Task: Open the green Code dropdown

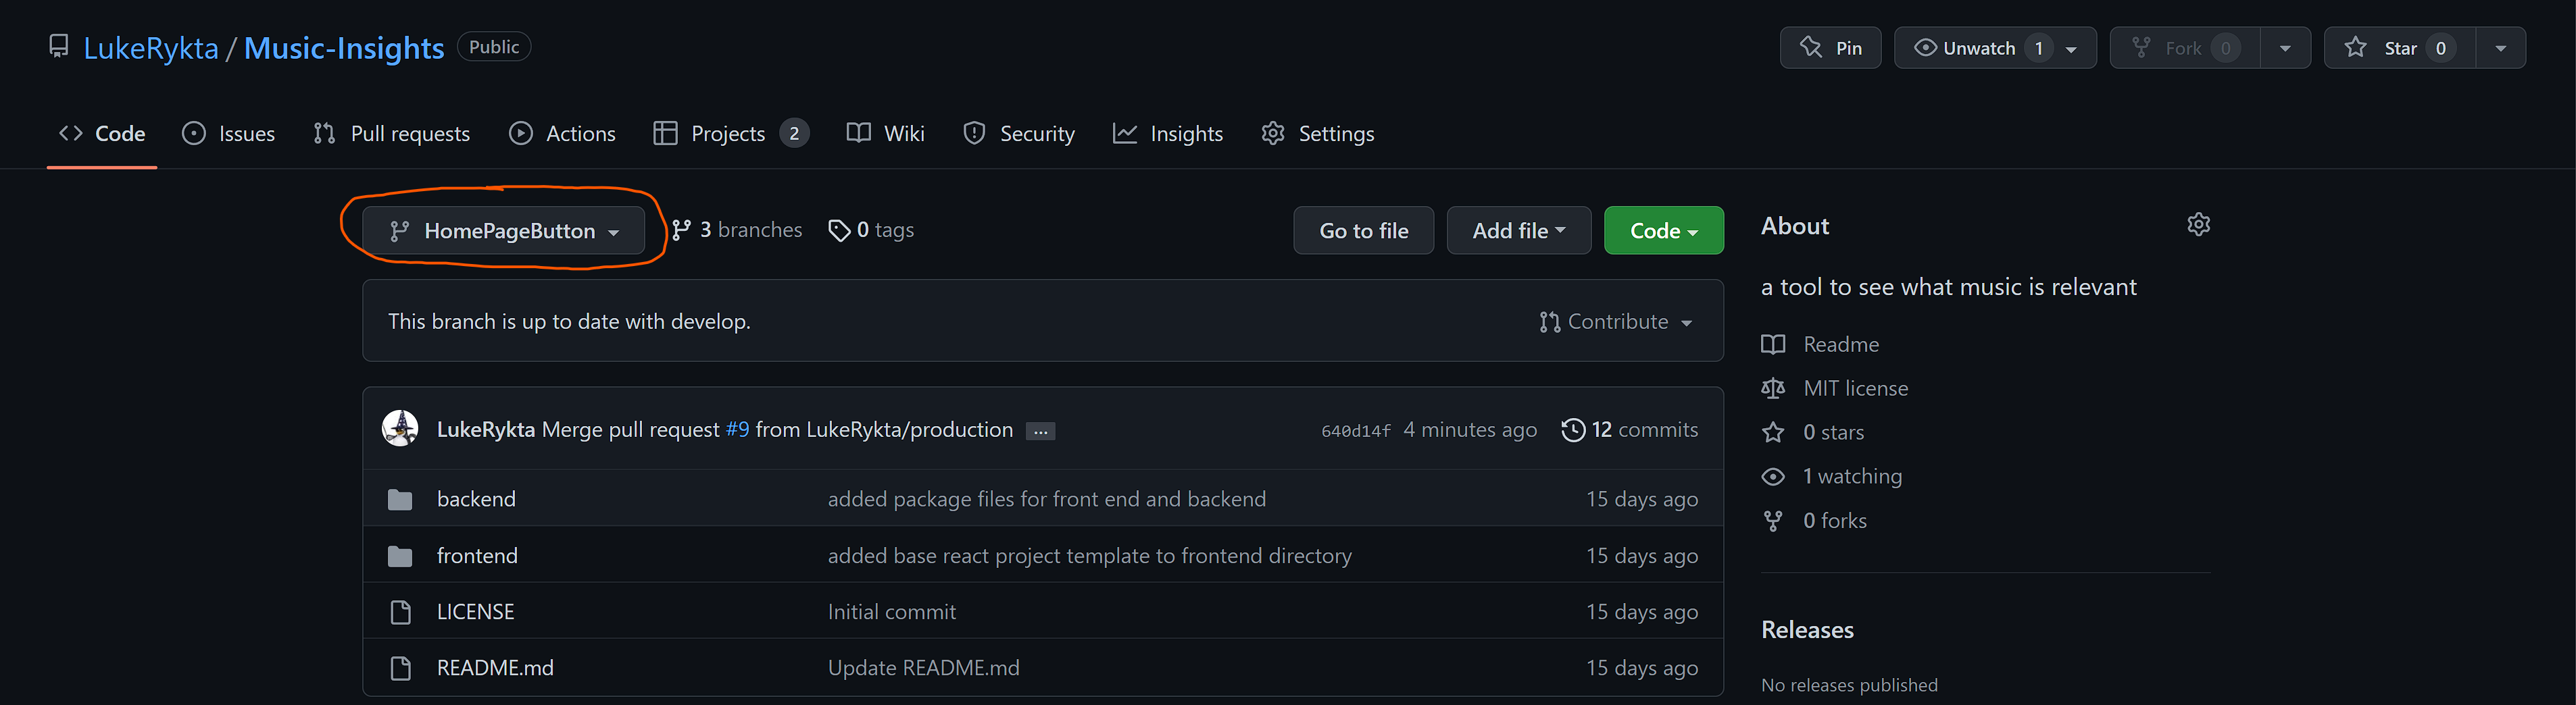Action: [1663, 231]
